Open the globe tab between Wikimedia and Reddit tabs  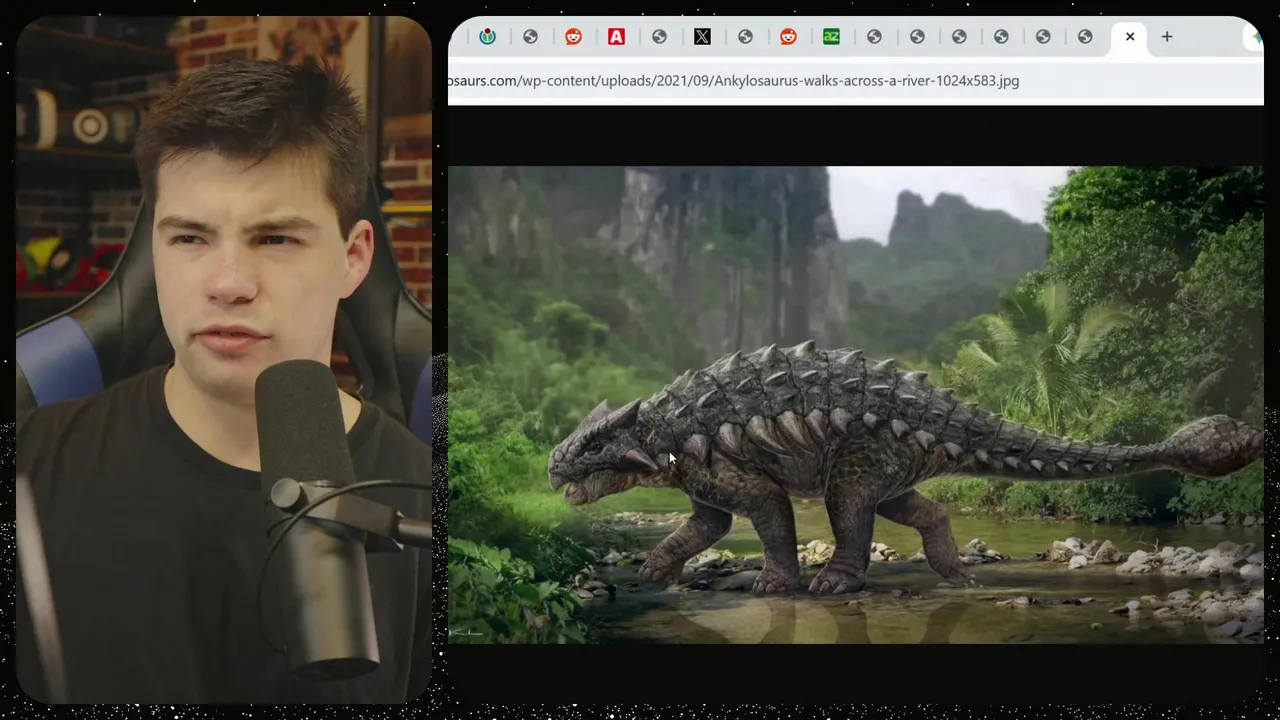click(x=530, y=37)
